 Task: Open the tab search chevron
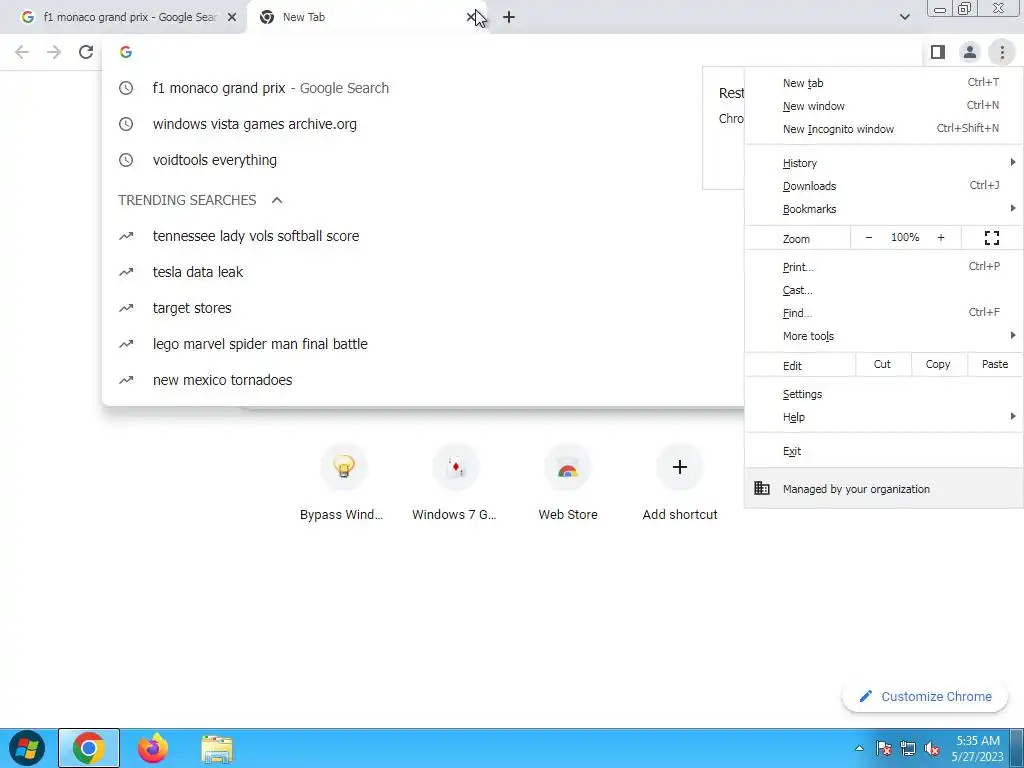904,17
